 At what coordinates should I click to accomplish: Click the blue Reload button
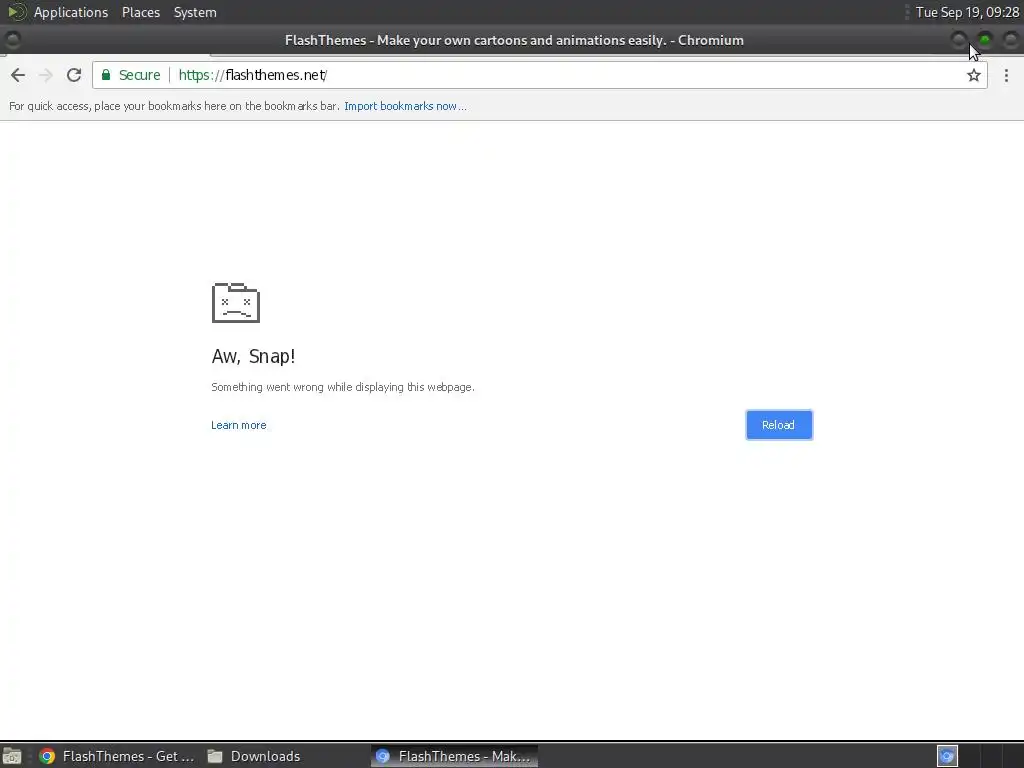(779, 425)
